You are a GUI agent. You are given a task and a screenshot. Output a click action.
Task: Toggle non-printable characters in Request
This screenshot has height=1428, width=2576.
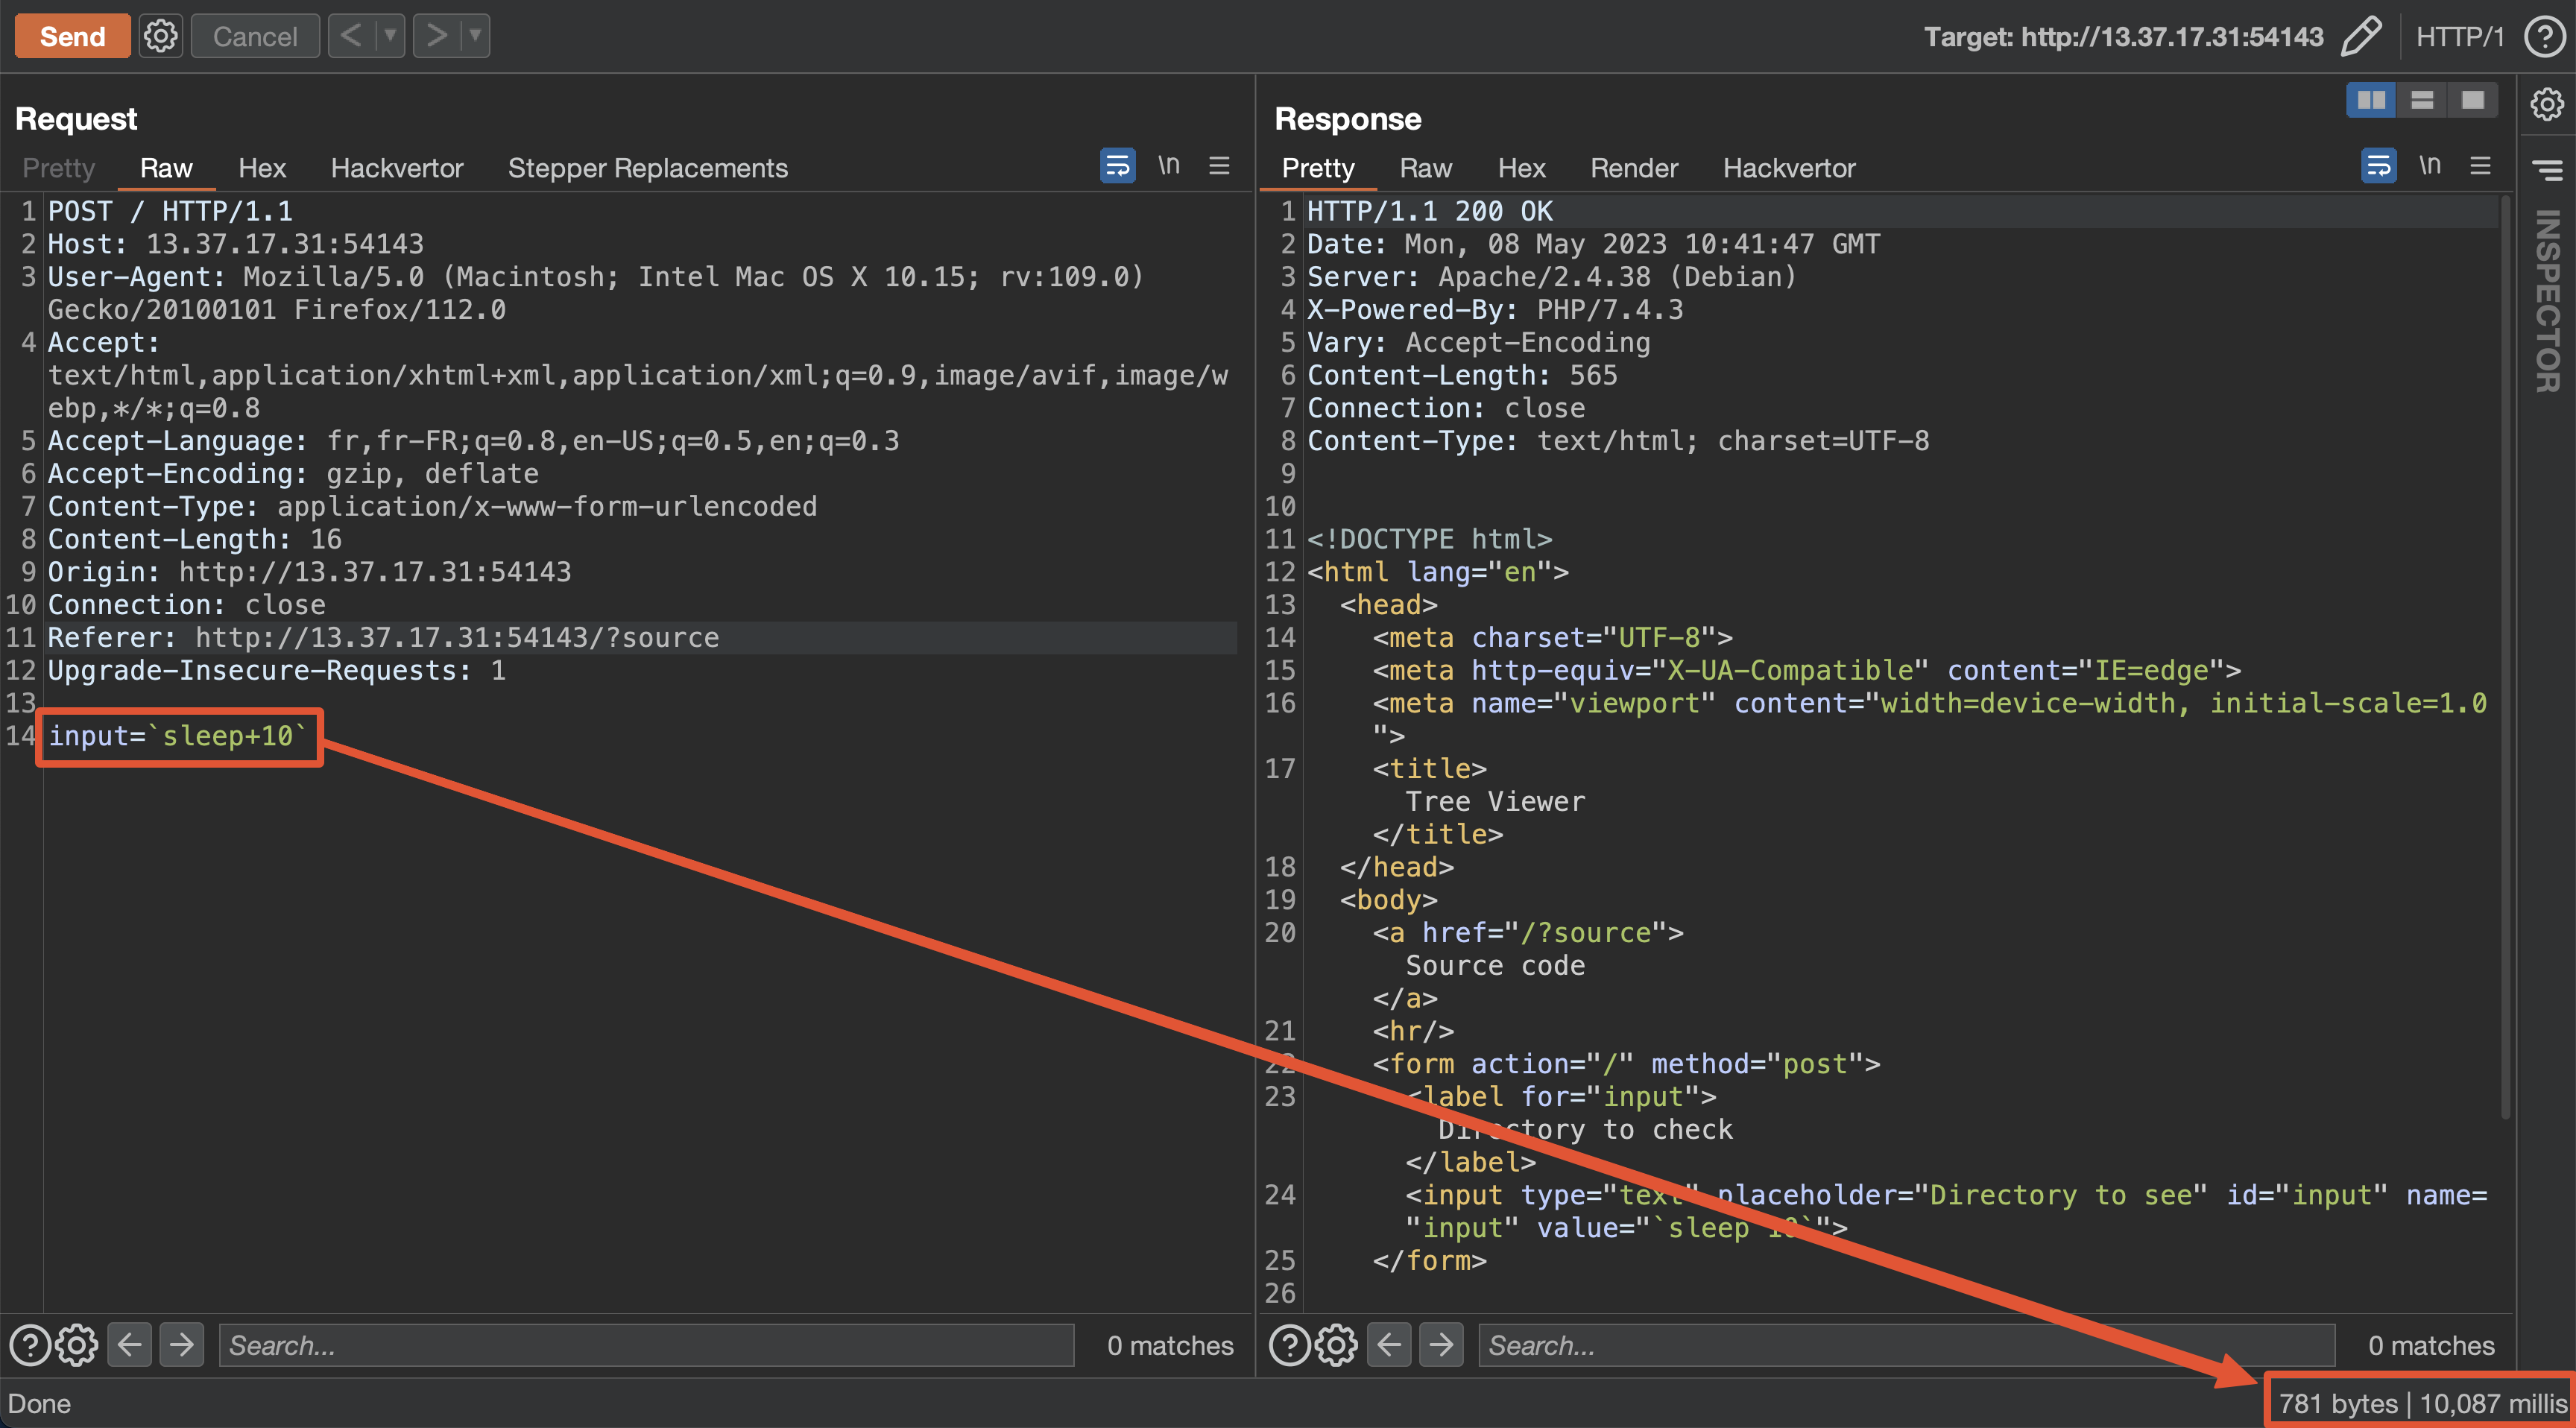(x=1169, y=165)
